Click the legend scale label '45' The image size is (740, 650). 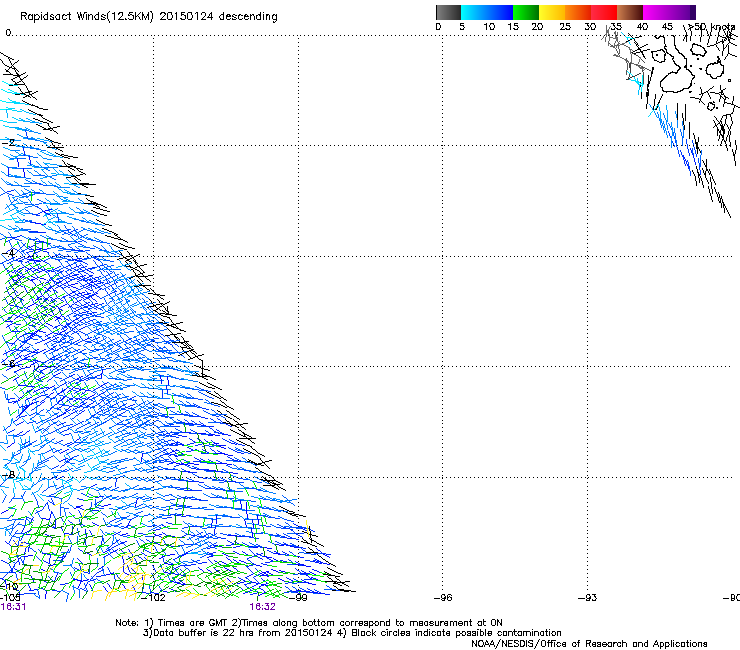(x=667, y=27)
